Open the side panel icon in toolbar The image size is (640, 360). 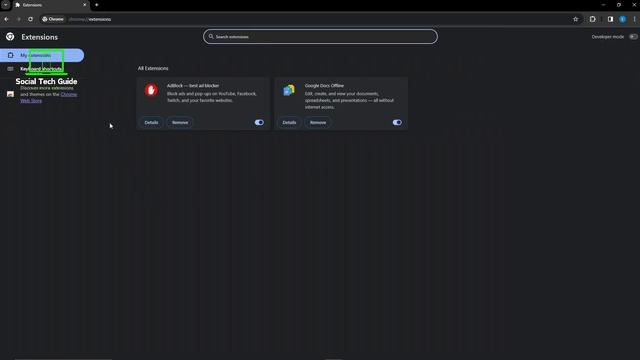tap(610, 19)
